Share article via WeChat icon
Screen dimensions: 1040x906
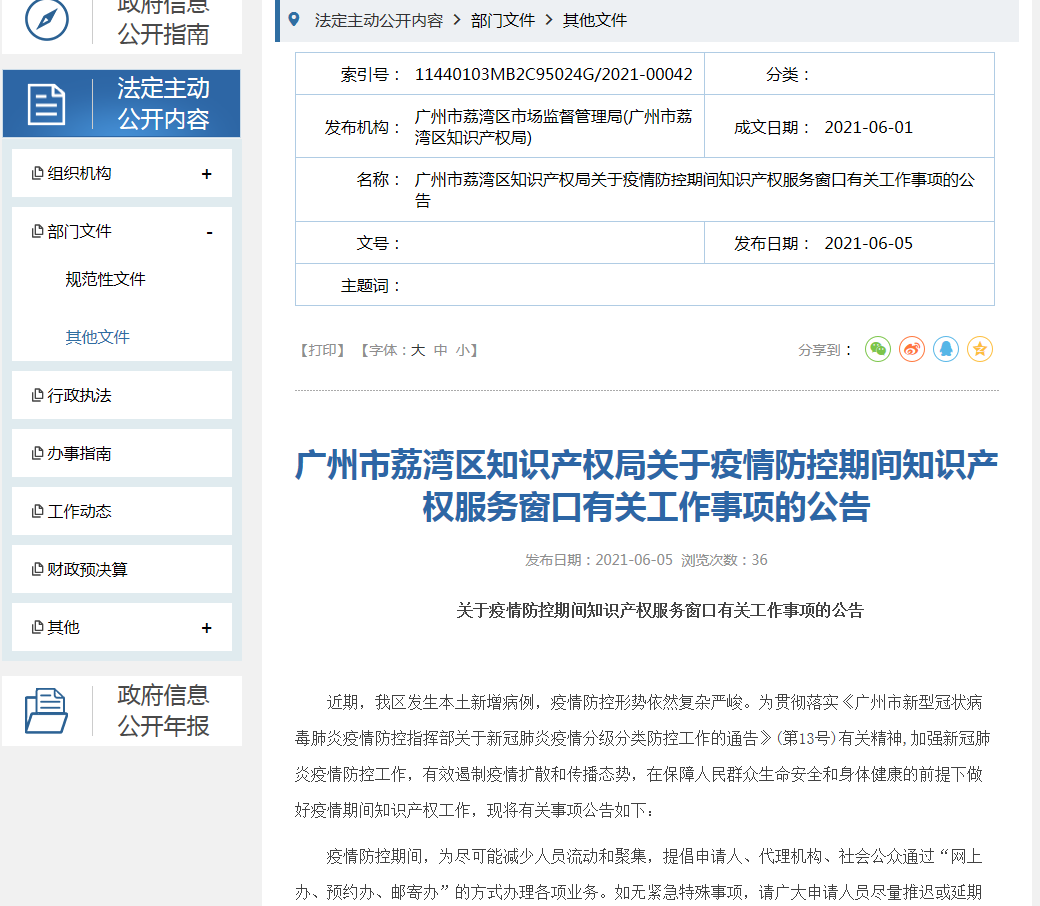pos(878,349)
